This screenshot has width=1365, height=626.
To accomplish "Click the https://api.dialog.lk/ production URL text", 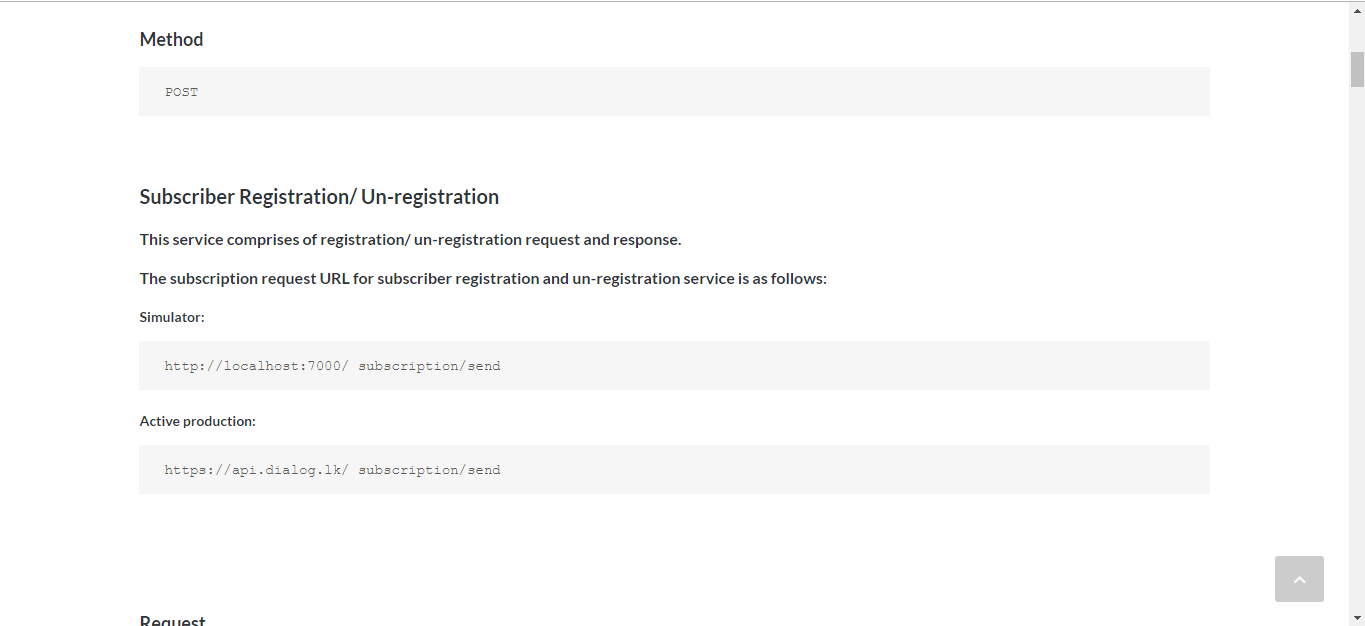I will 256,470.
